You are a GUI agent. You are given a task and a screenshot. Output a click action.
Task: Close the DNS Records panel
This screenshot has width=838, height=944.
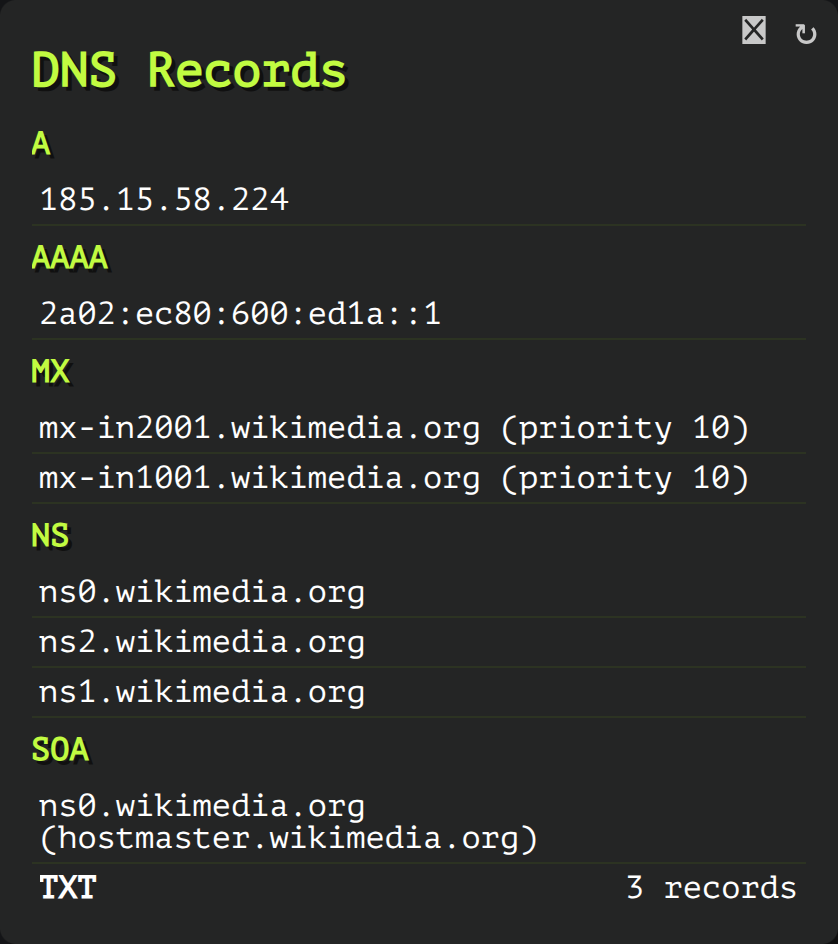coord(753,30)
